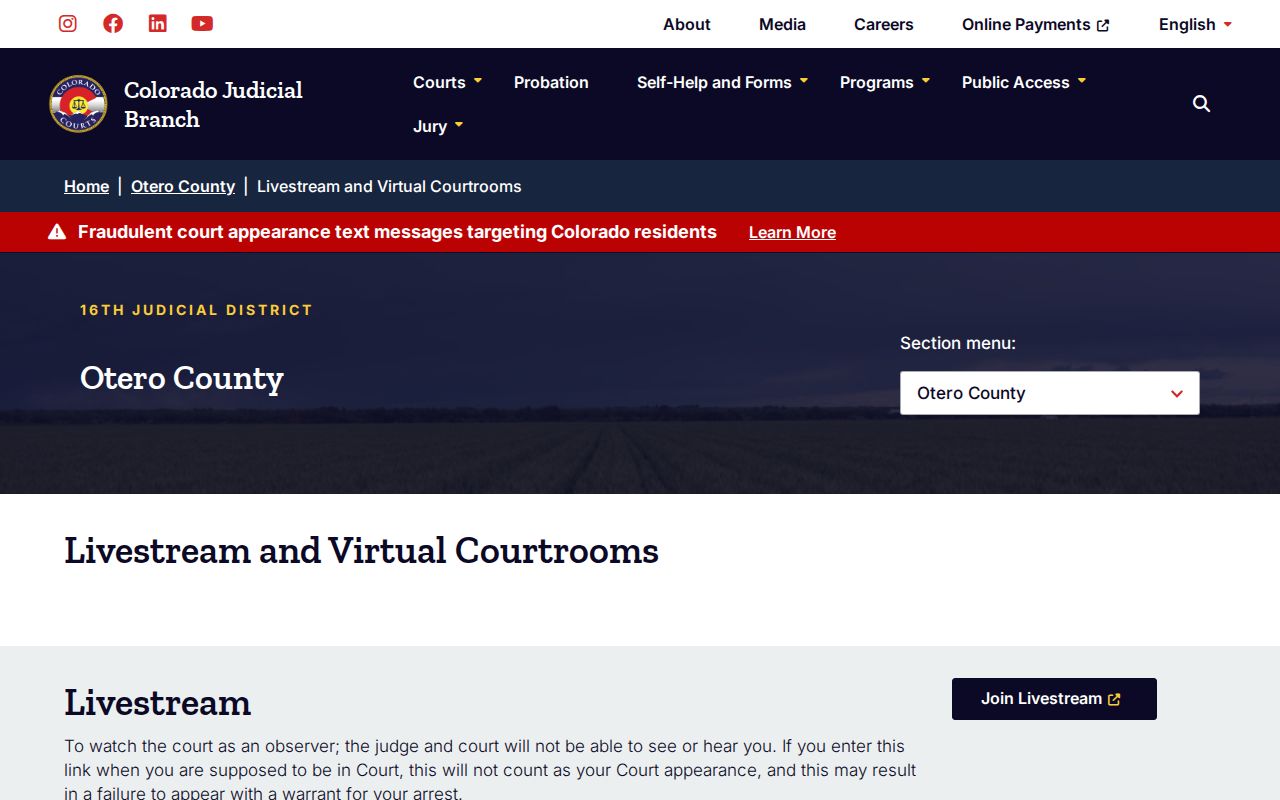Screen dimensions: 1280x800
Task: Open the Otero County section menu dropdown
Action: [1050, 393]
